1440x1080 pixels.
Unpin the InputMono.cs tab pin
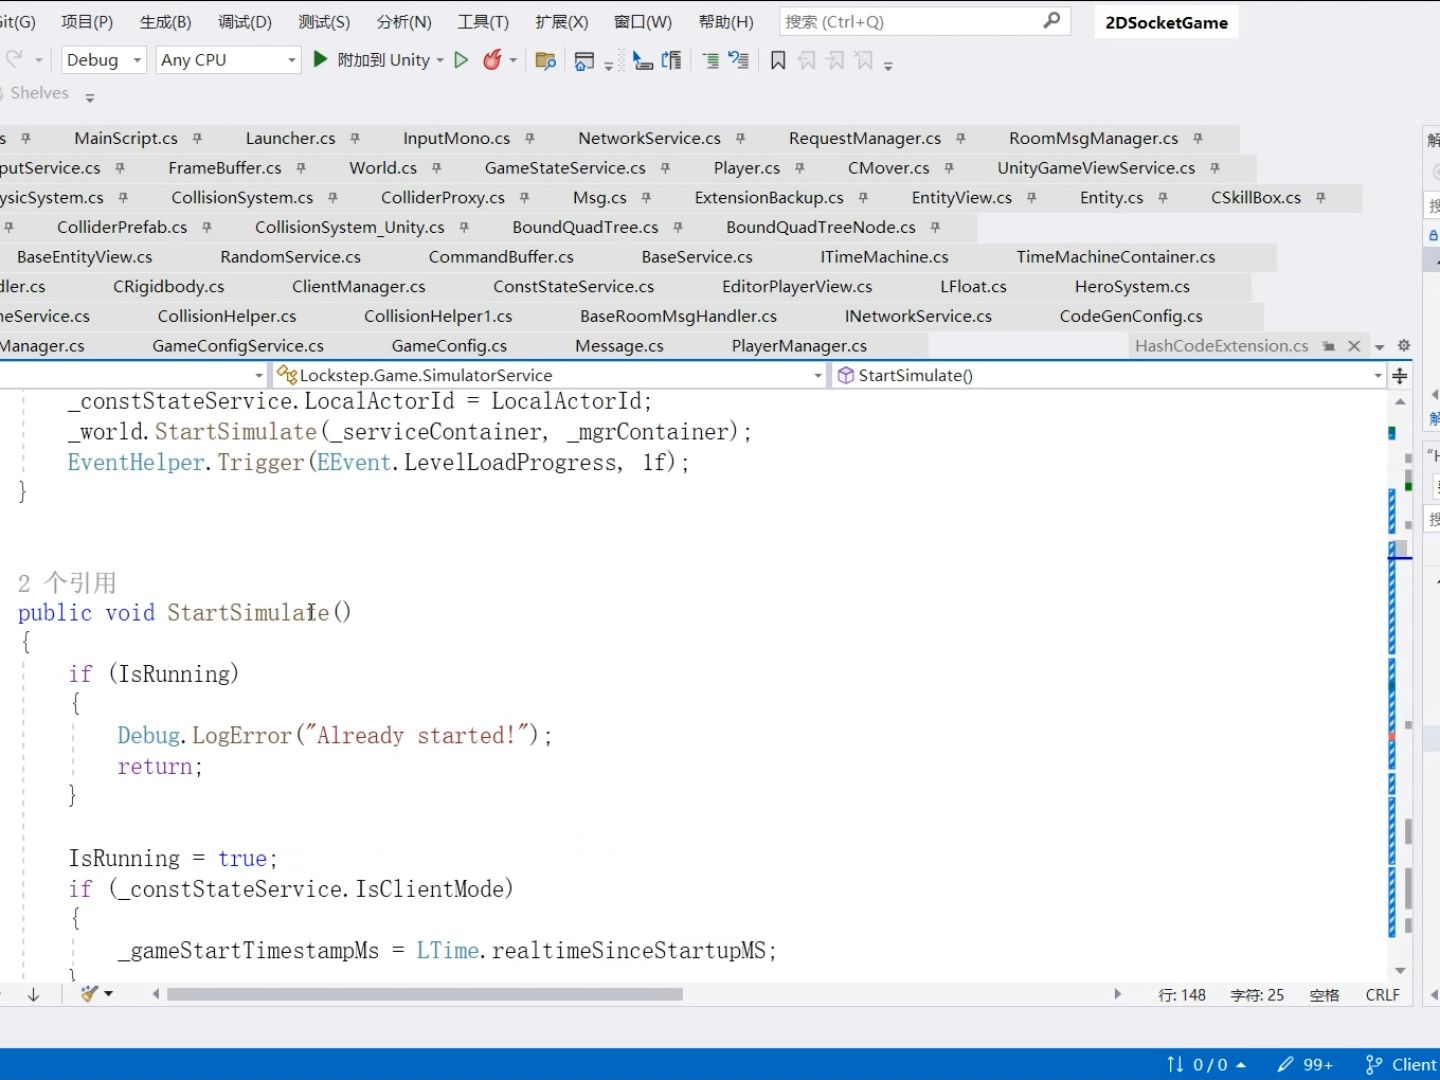coord(530,139)
